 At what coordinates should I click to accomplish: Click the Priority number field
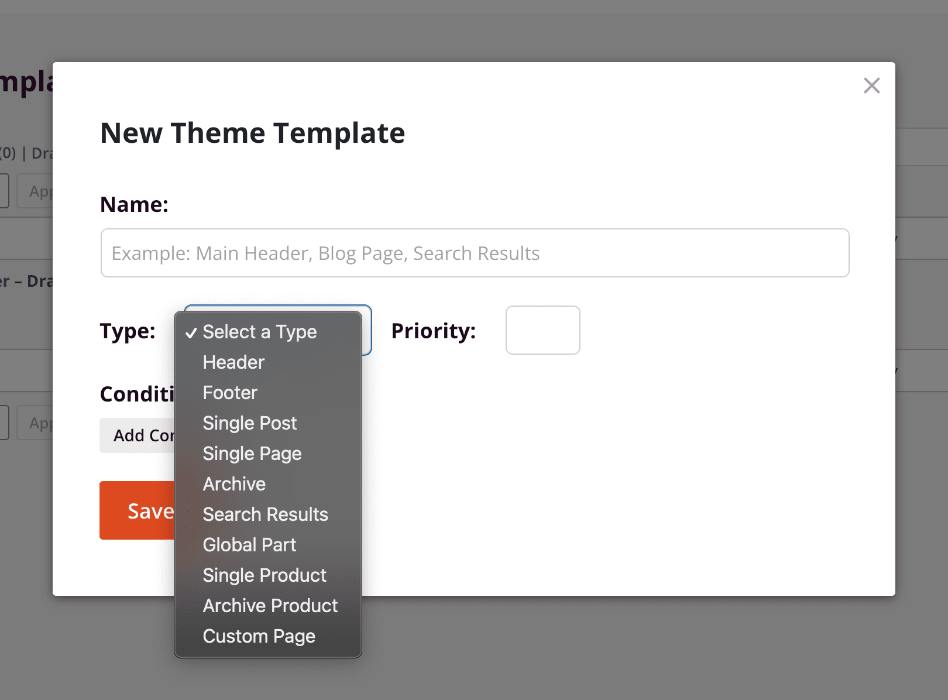[x=543, y=330]
